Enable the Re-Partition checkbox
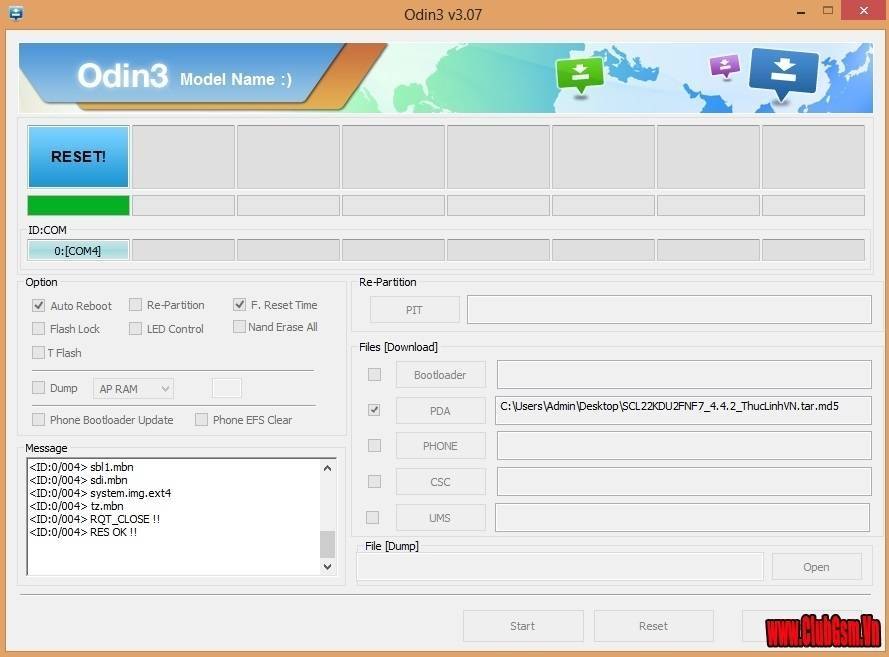 tap(135, 305)
